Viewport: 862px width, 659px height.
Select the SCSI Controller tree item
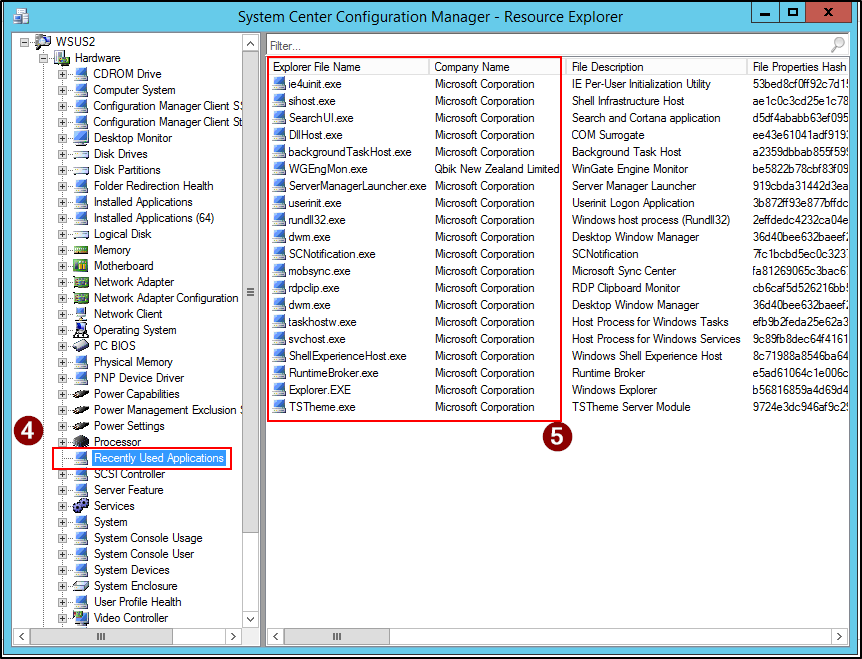coord(129,474)
